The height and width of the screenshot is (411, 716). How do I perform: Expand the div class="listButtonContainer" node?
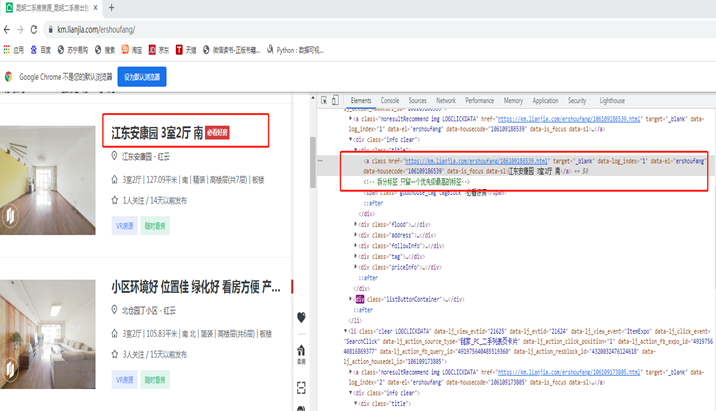351,299
